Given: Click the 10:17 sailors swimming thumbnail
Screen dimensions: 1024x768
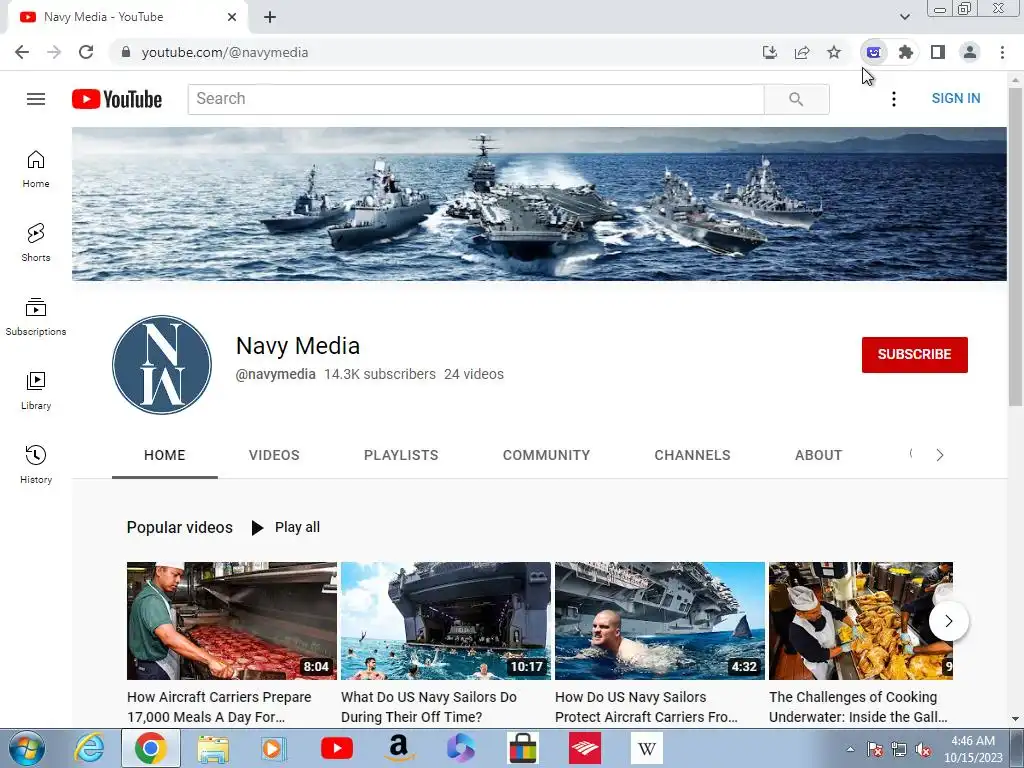Looking at the screenshot, I should click(446, 621).
